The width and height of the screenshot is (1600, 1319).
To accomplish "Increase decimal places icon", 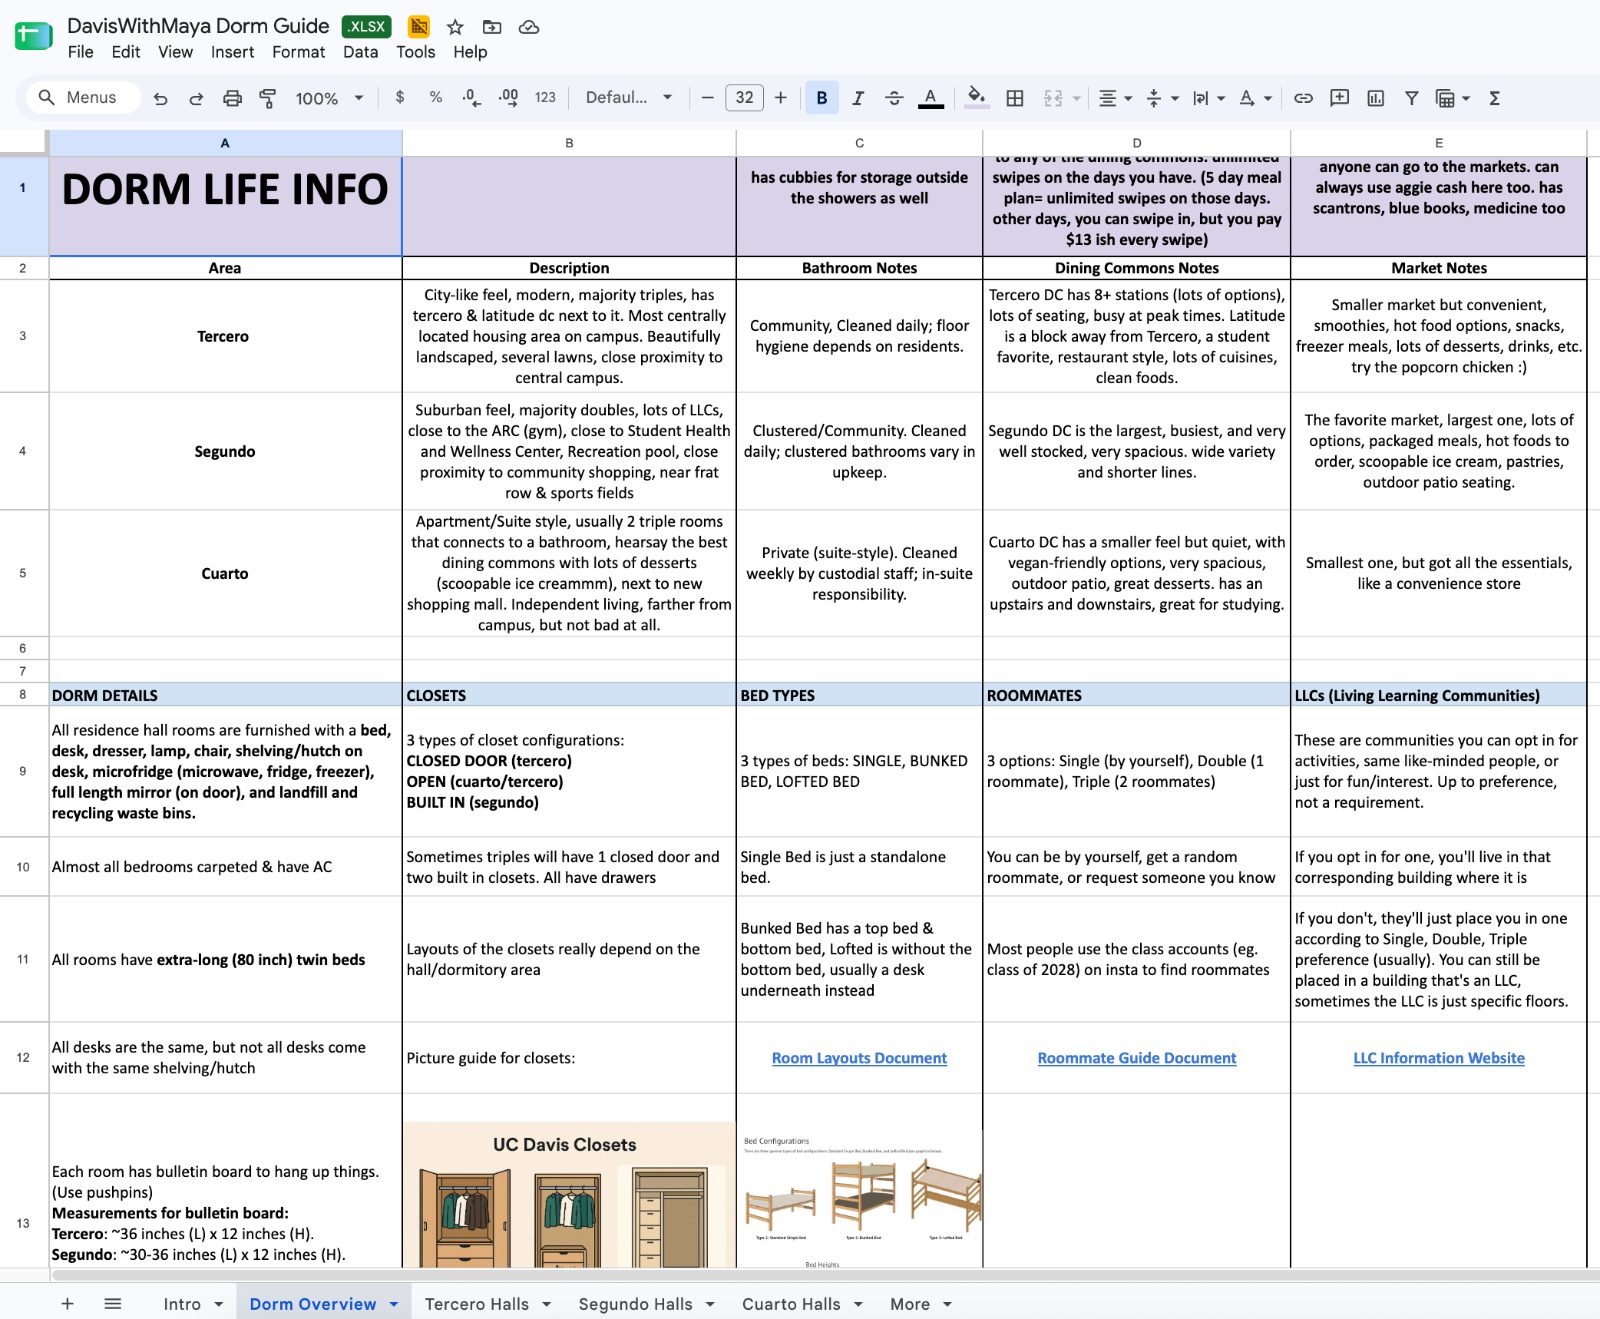I will click(x=508, y=97).
